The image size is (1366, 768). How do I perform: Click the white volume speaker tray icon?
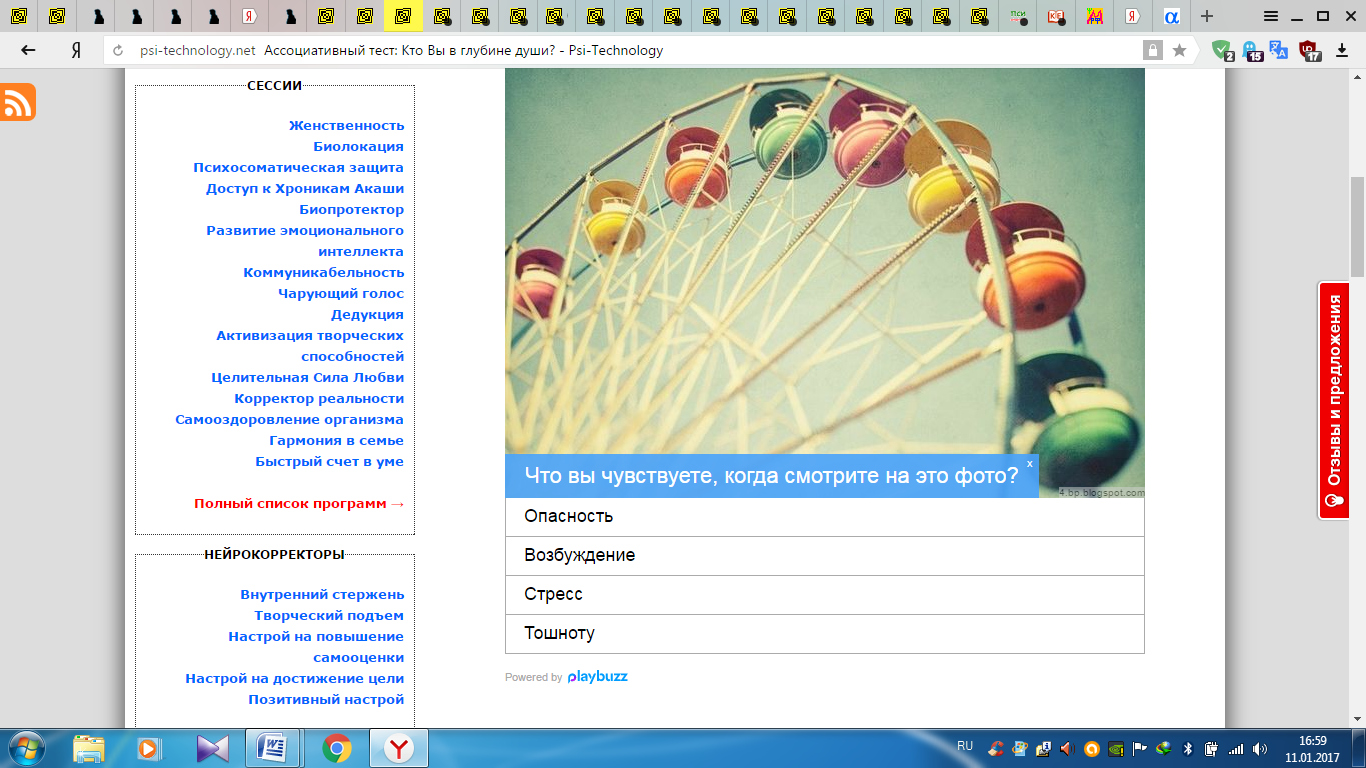1260,748
